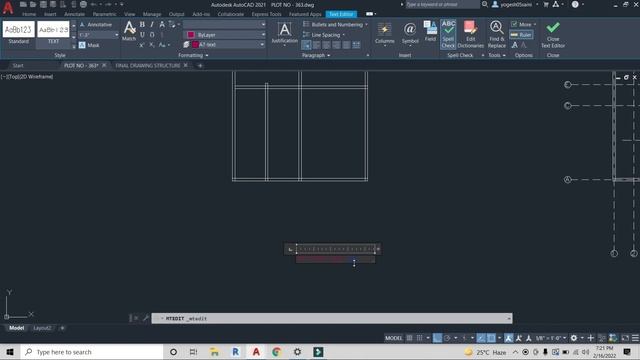Open Line Spacing menu
Screen dimensions: 640x360
pos(324,35)
